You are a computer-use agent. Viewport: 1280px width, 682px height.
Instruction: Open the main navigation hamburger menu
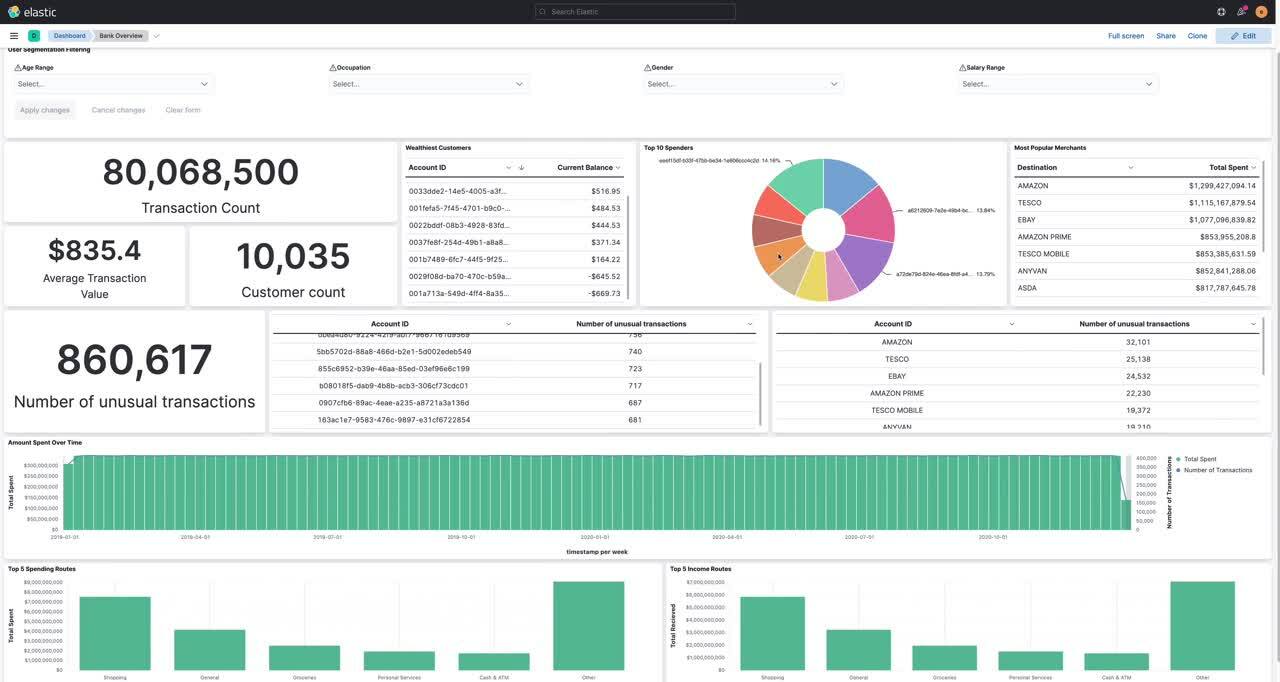pyautogui.click(x=14, y=36)
